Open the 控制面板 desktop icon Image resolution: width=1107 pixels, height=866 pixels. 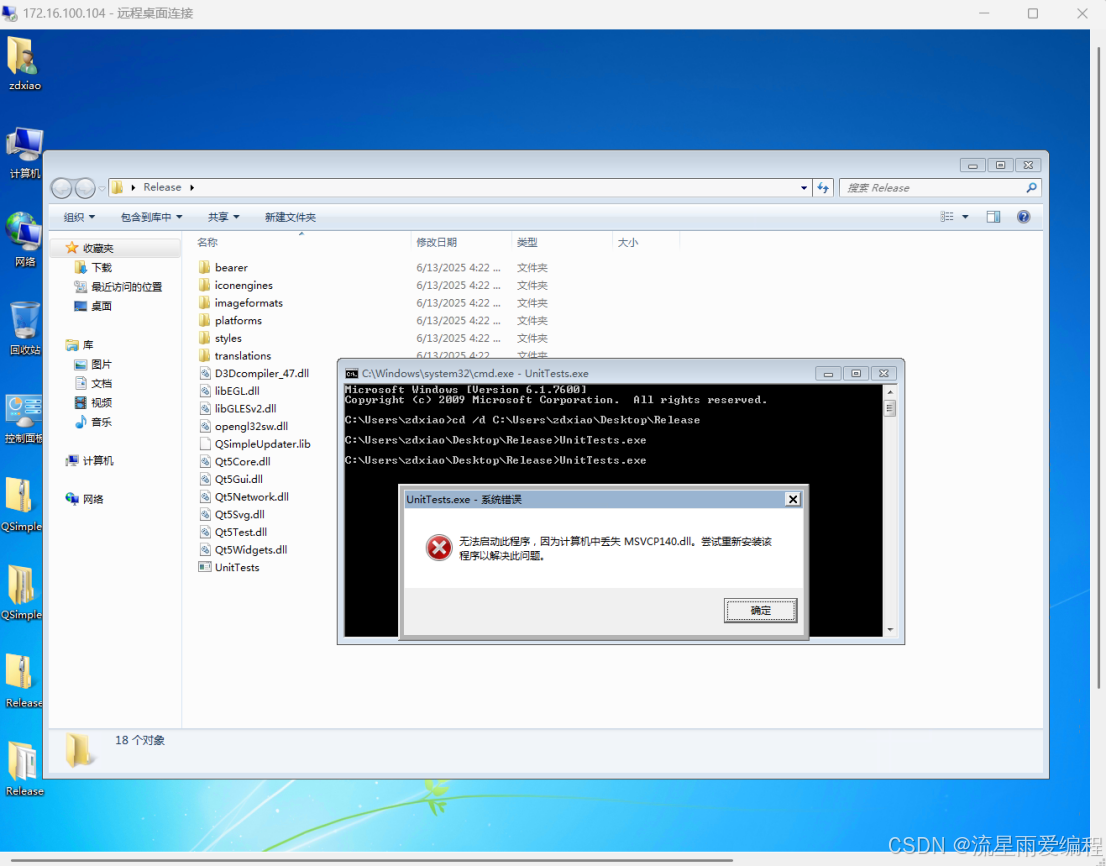point(24,419)
